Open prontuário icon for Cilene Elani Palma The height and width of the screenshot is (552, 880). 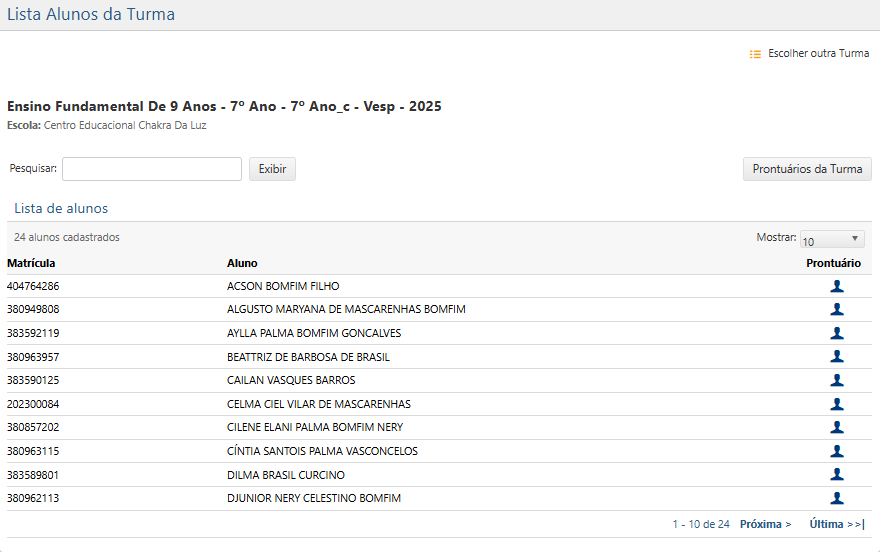pos(837,427)
